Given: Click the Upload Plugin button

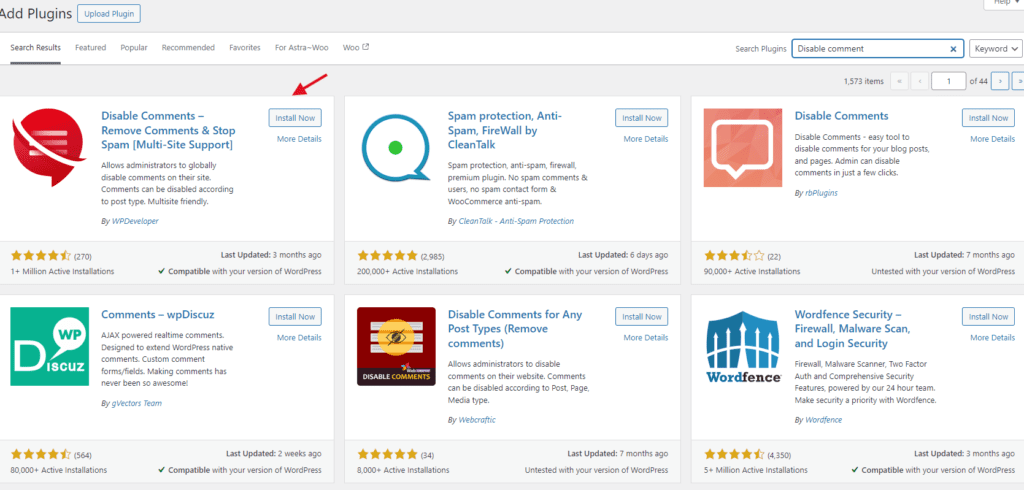Looking at the screenshot, I should [108, 14].
